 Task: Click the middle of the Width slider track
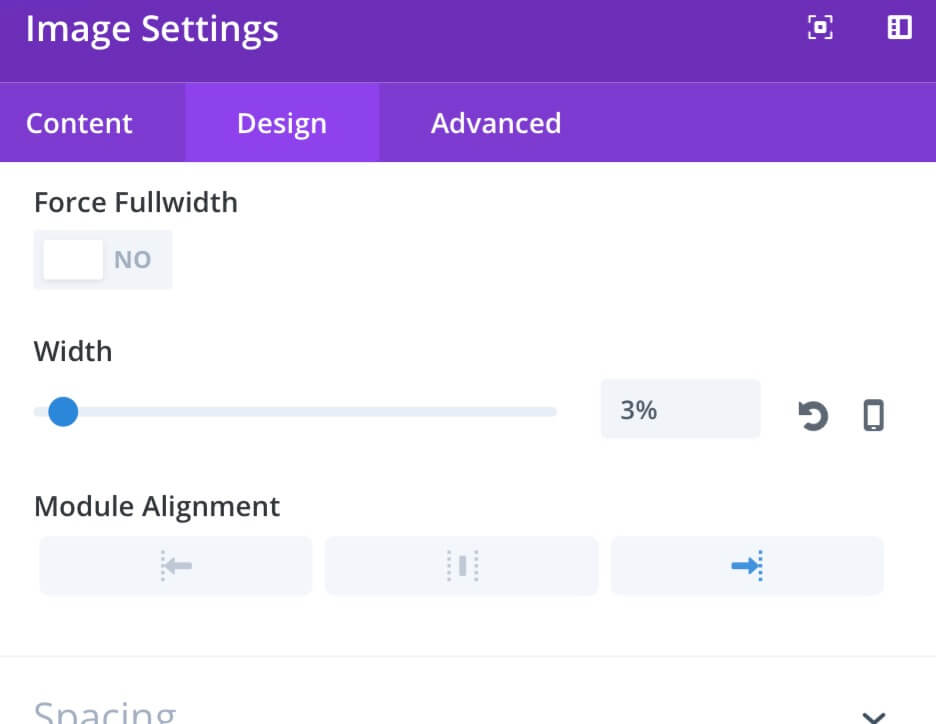(x=295, y=412)
